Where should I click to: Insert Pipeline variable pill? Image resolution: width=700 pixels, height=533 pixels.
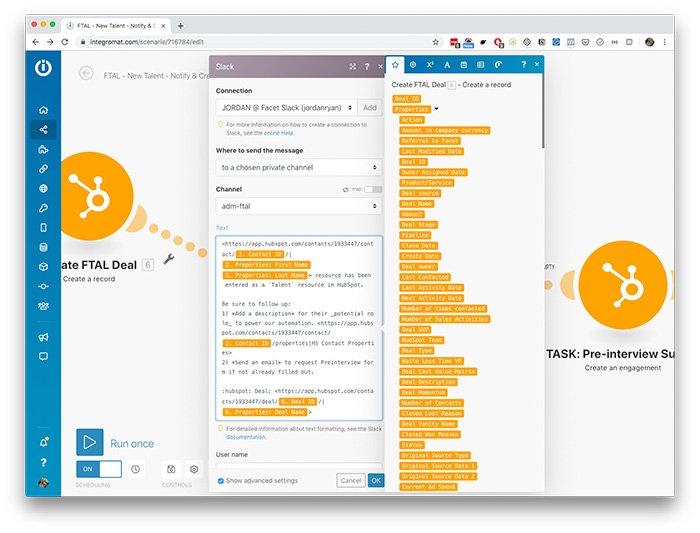415,235
